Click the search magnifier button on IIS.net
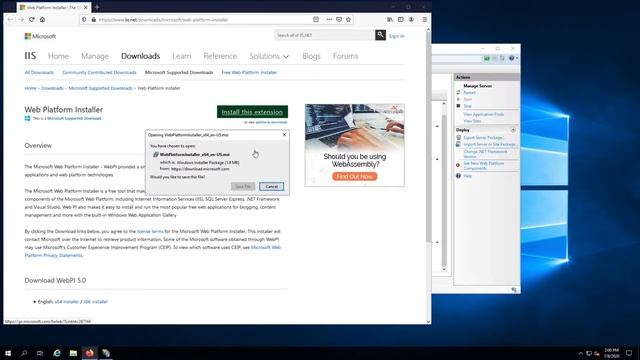The width and height of the screenshot is (640, 360). [x=380, y=35]
